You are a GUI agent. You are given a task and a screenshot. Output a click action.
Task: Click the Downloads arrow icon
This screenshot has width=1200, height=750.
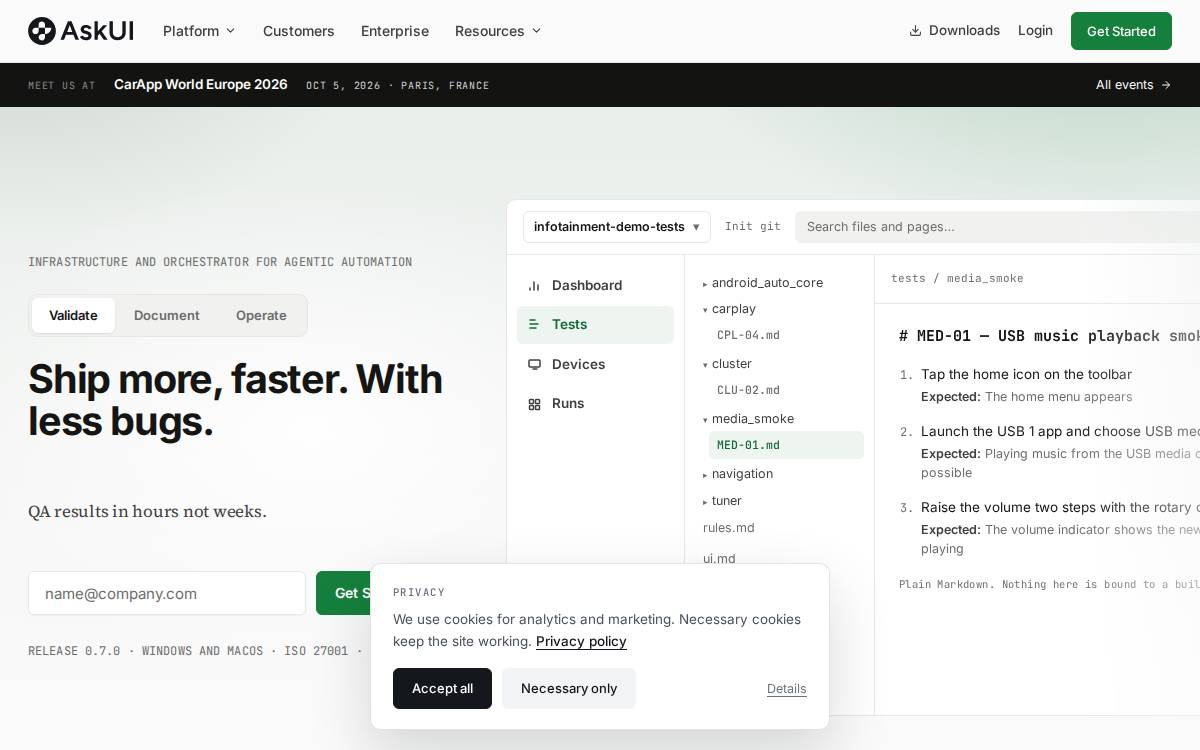coord(915,31)
